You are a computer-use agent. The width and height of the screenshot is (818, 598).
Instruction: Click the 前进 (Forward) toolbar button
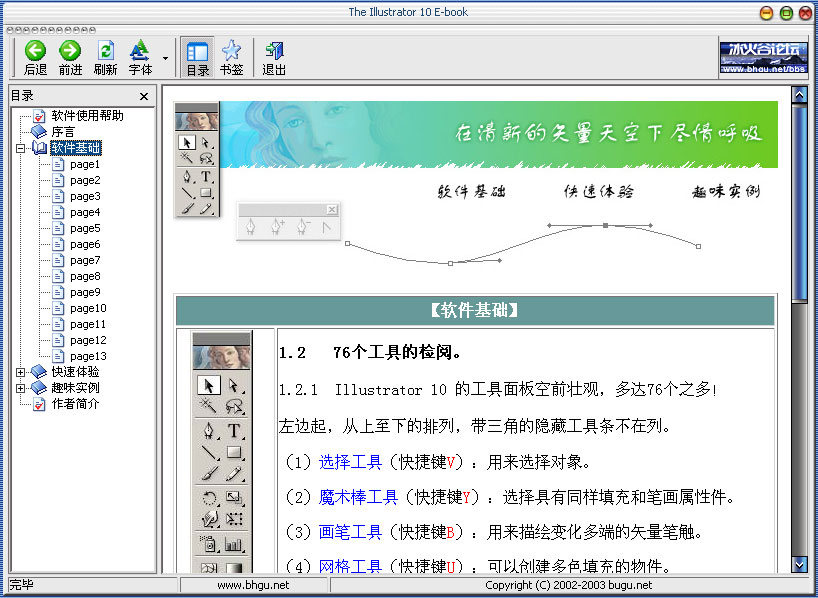coord(70,57)
